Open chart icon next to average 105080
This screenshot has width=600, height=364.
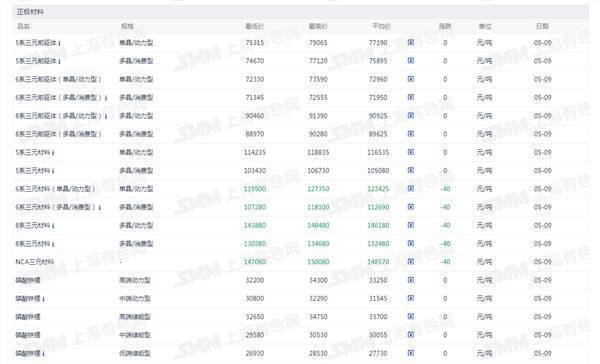[411, 170]
